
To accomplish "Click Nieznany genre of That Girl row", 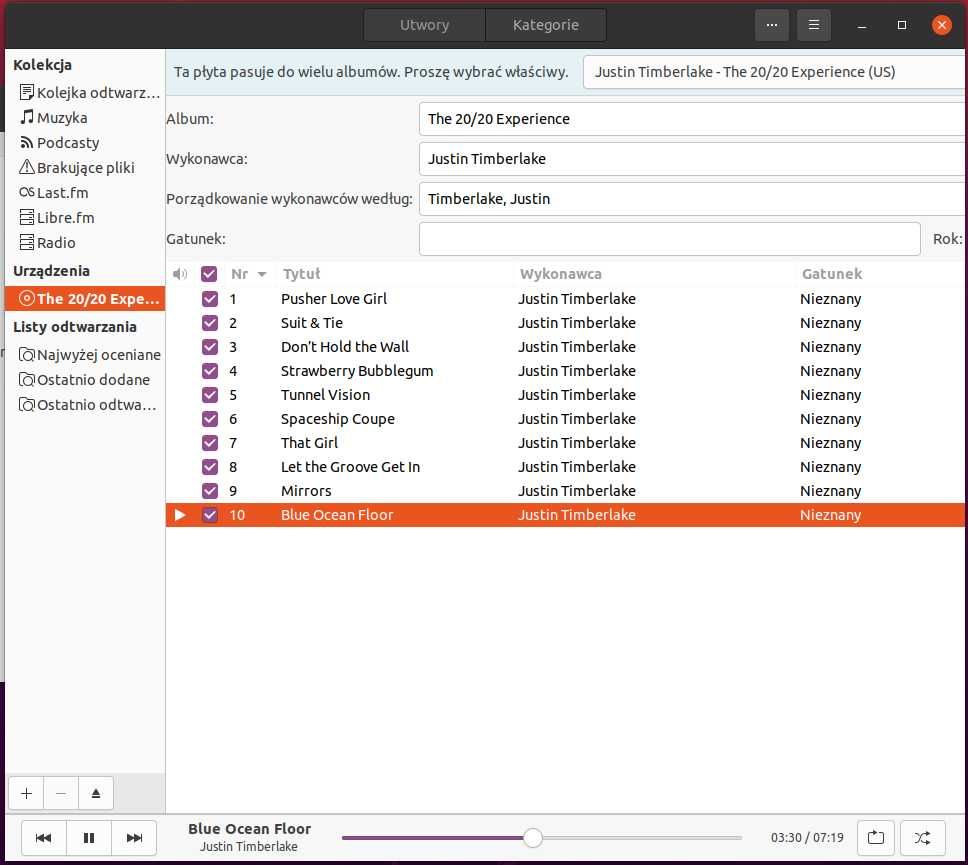I will click(830, 443).
